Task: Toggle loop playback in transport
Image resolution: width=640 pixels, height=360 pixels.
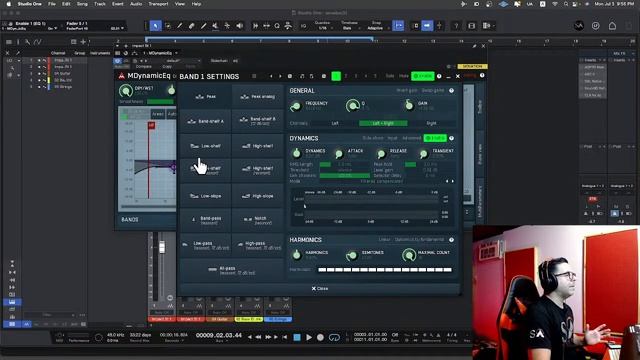Action: tap(334, 337)
